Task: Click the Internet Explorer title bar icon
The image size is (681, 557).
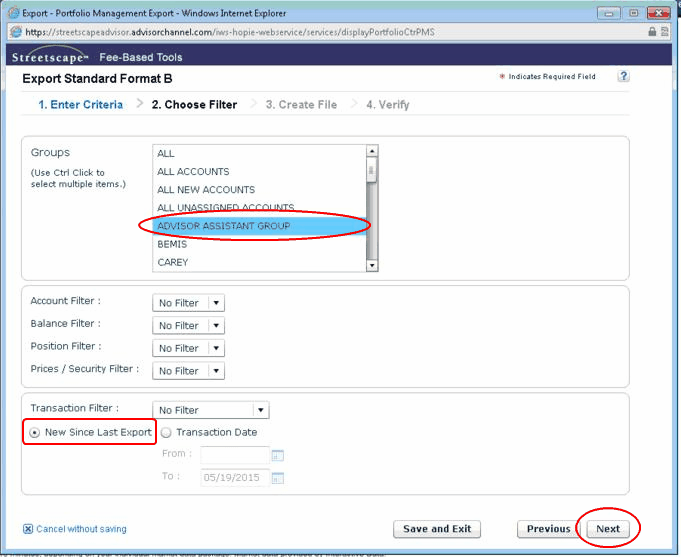Action: click(13, 12)
